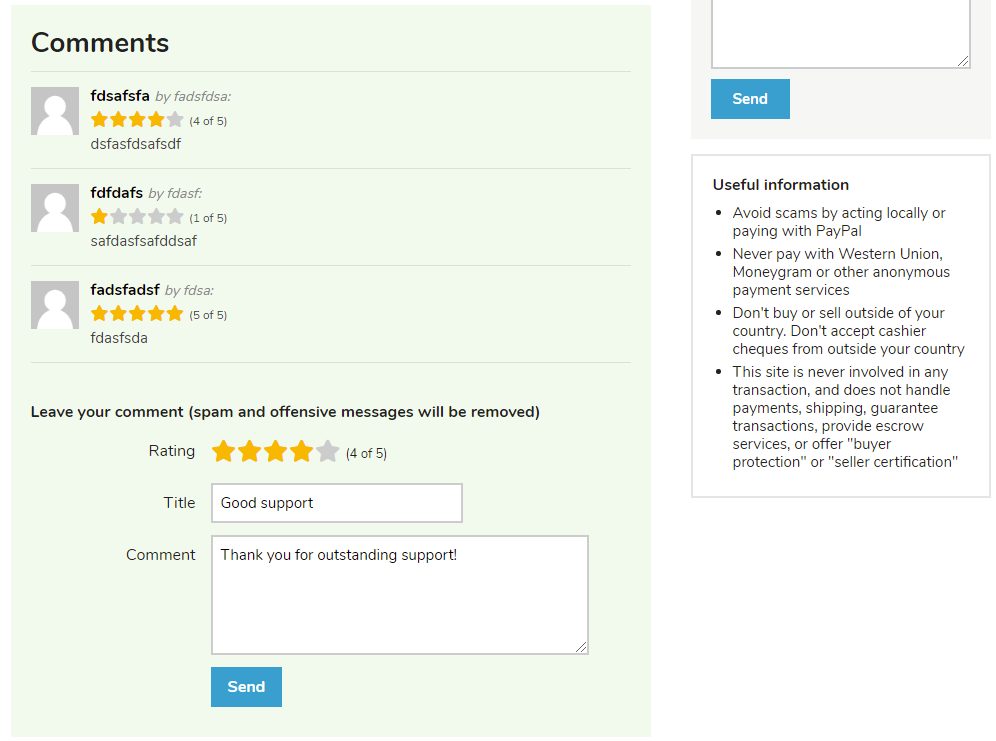Click the Title field showing Good support

(x=336, y=502)
